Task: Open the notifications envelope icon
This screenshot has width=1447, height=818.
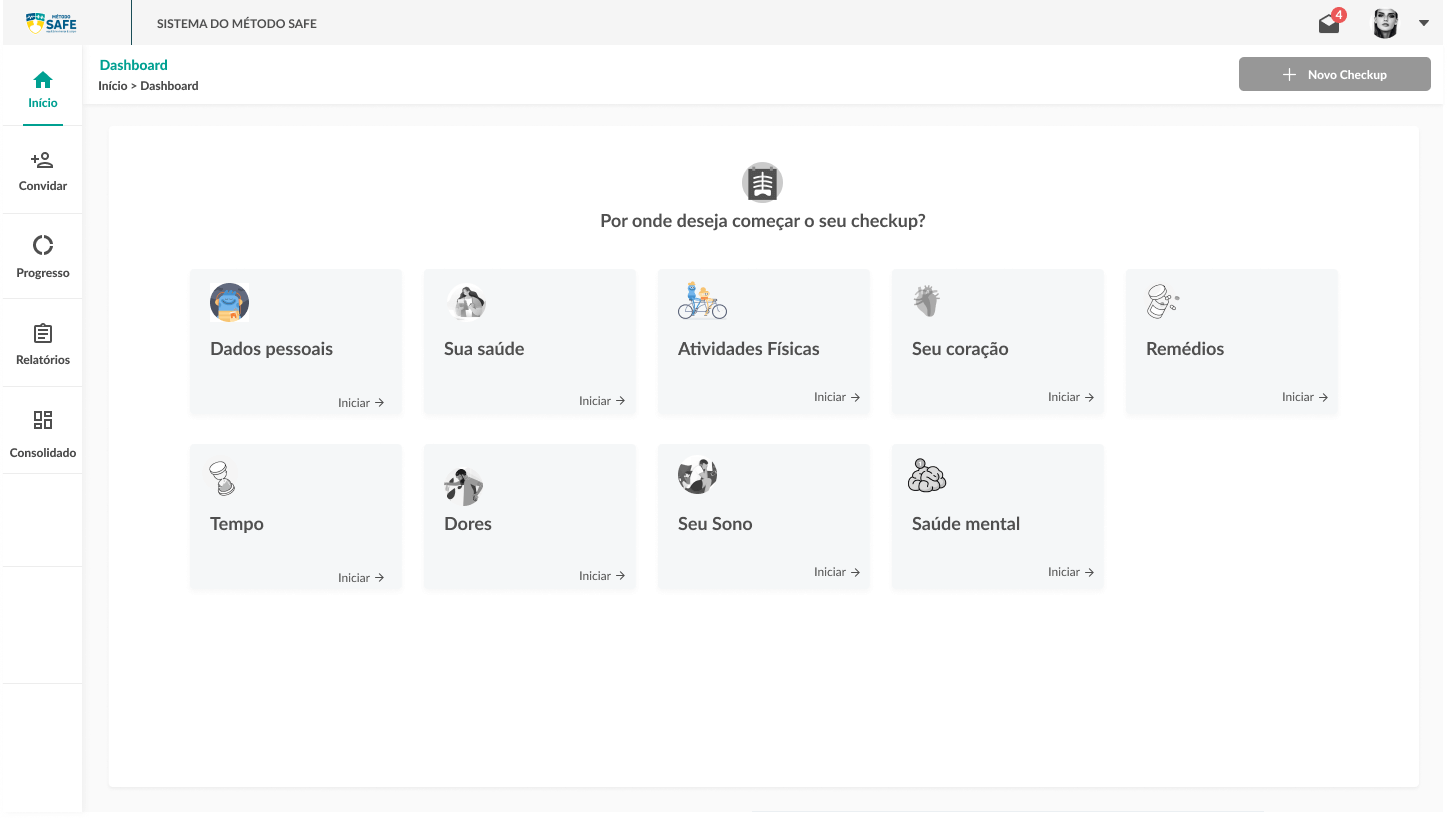Action: pos(1329,24)
